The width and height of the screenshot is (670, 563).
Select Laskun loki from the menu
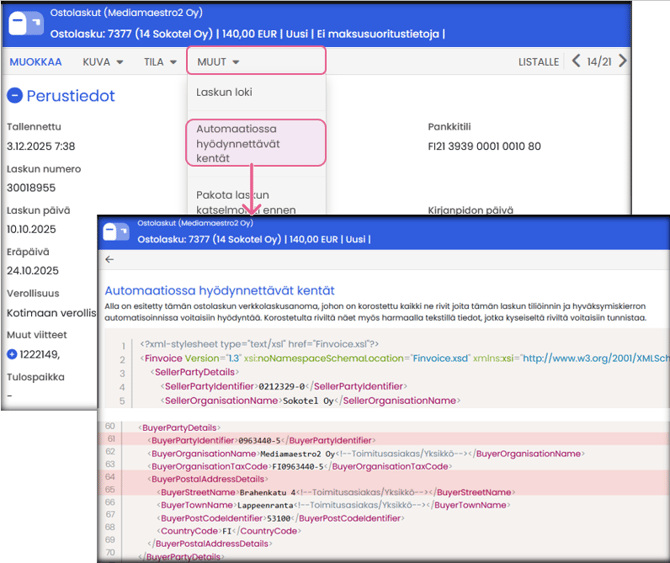(224, 92)
